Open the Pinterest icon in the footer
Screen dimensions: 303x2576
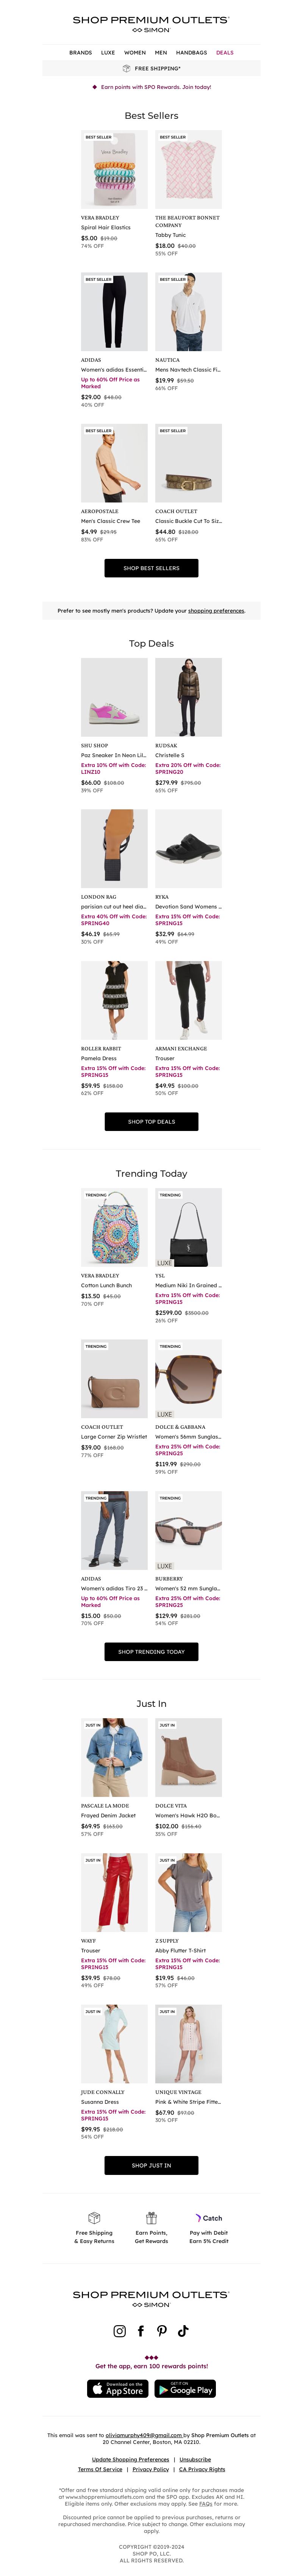point(162,2331)
